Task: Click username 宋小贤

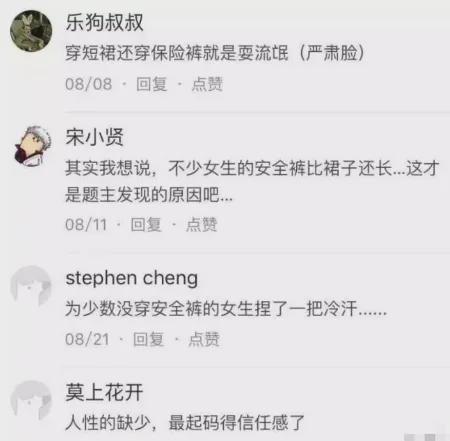Action: [x=94, y=137]
